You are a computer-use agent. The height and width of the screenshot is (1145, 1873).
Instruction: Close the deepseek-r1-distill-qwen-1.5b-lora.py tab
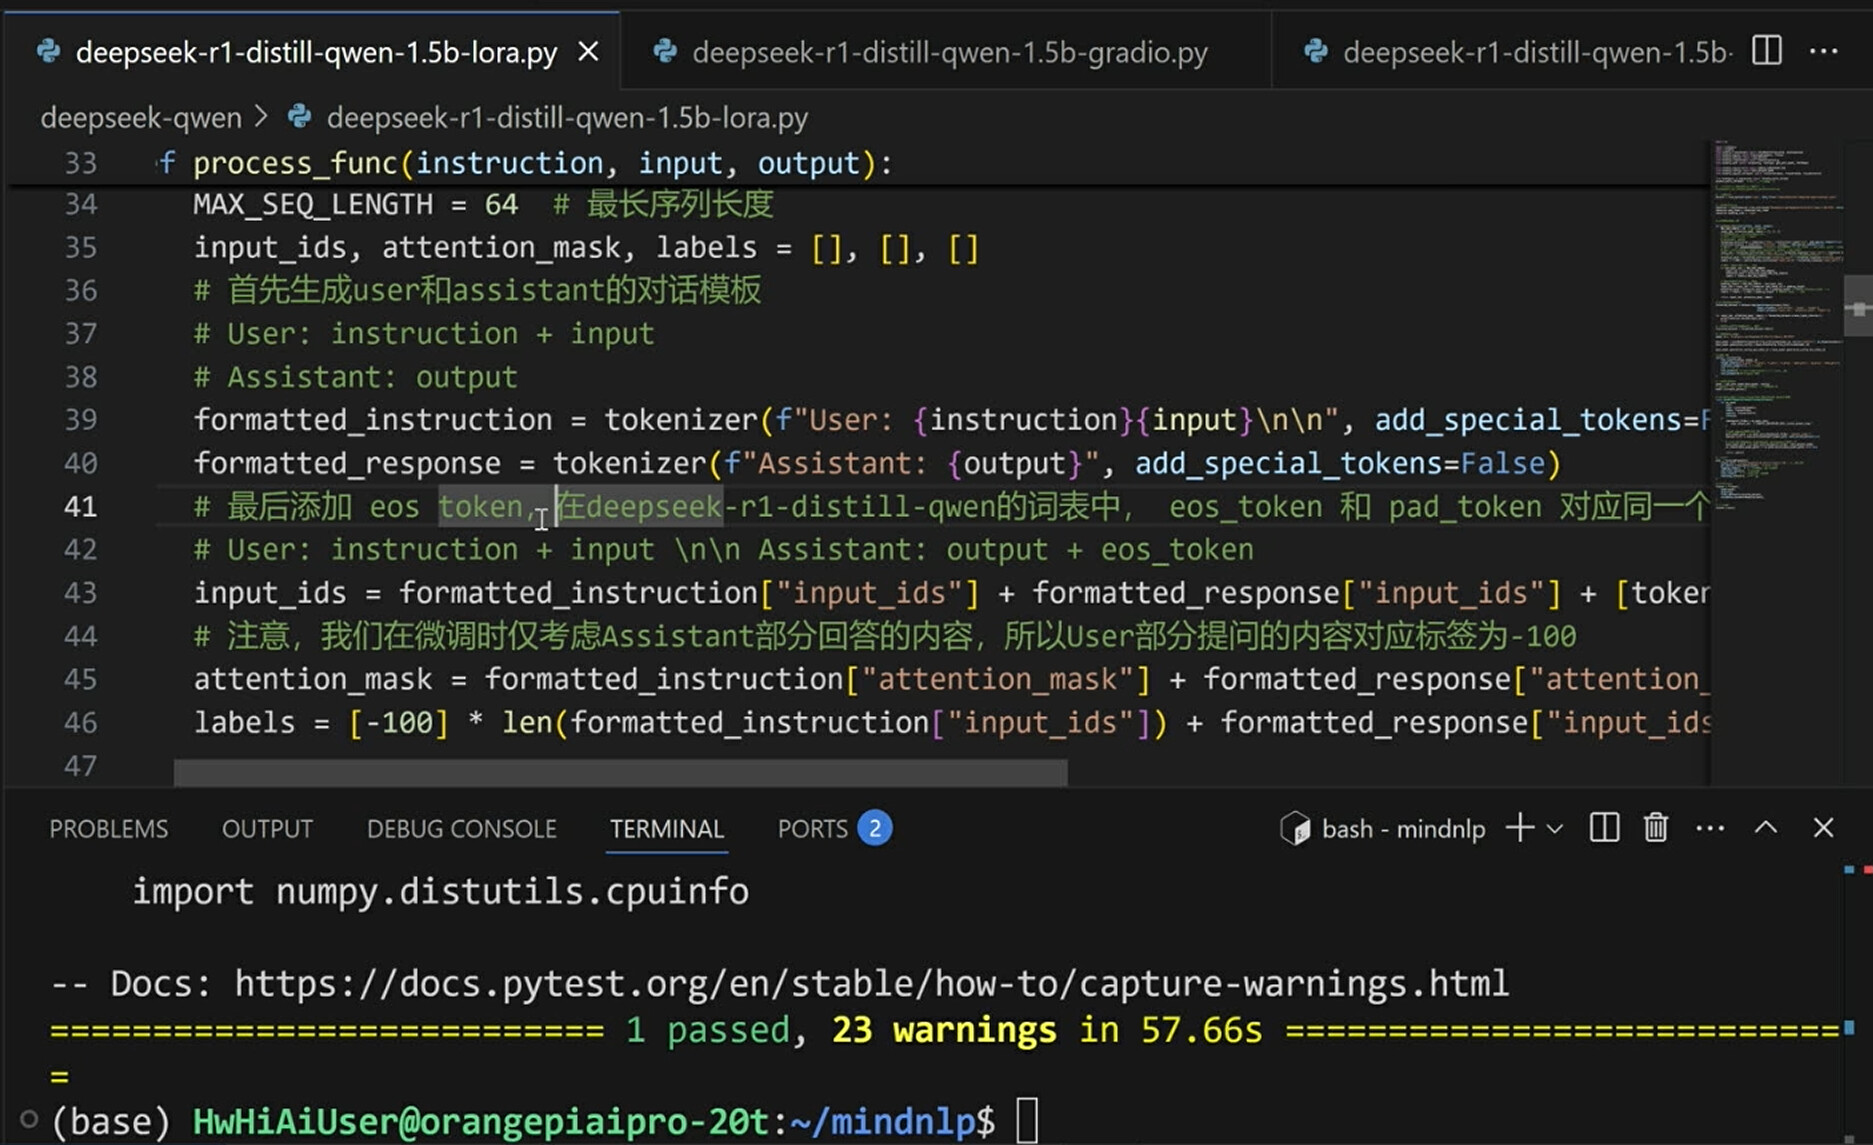point(589,51)
